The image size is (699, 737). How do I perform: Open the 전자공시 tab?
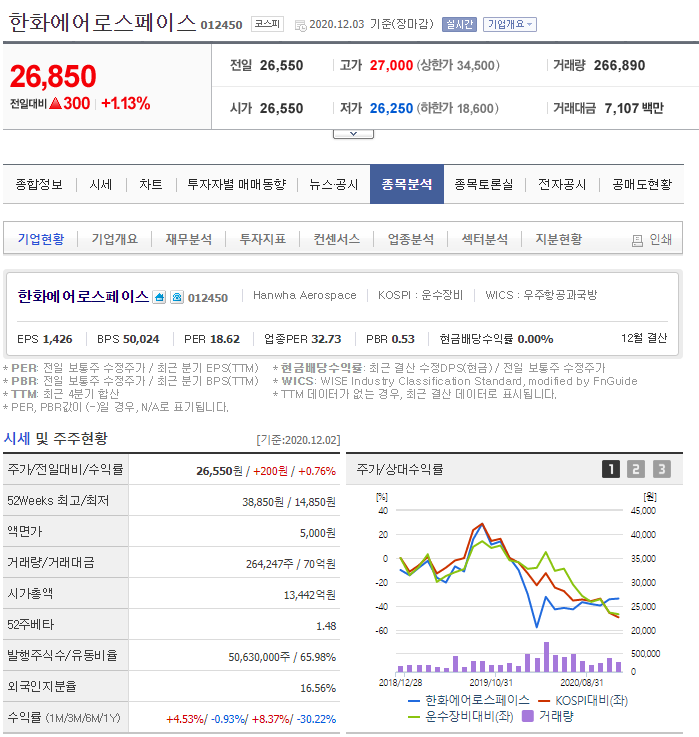point(562,184)
